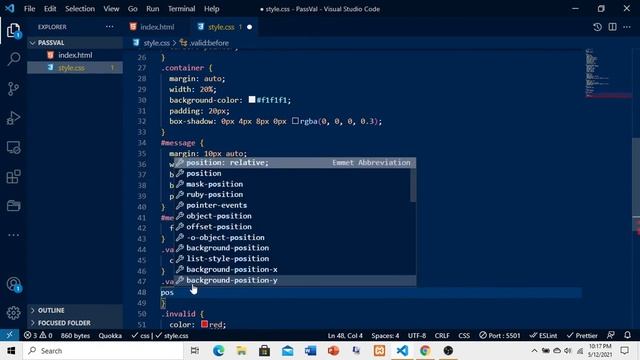Open Microsoft Word from the taskbar
The width and height of the screenshot is (640, 360).
tap(310, 351)
